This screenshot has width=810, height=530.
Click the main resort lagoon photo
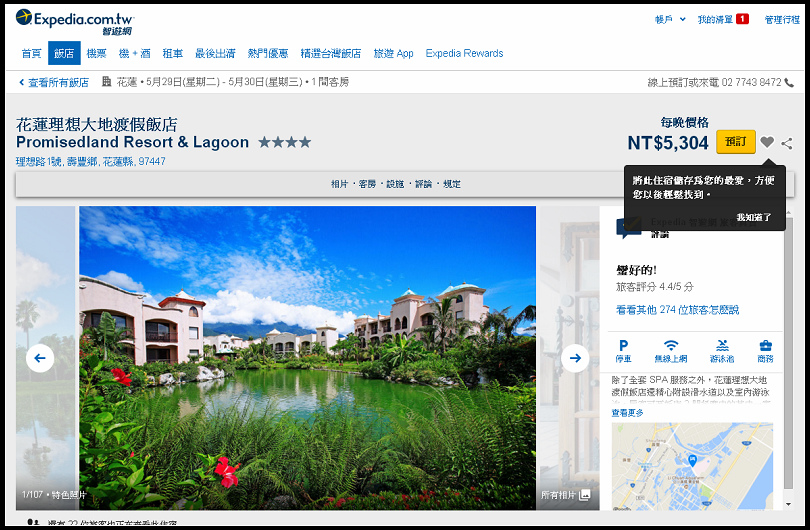[307, 357]
